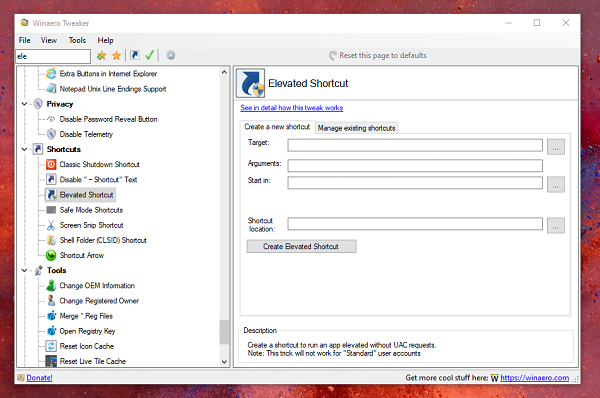600x398 pixels.
Task: Open See in detail how this tweak works link
Action: [x=292, y=108]
